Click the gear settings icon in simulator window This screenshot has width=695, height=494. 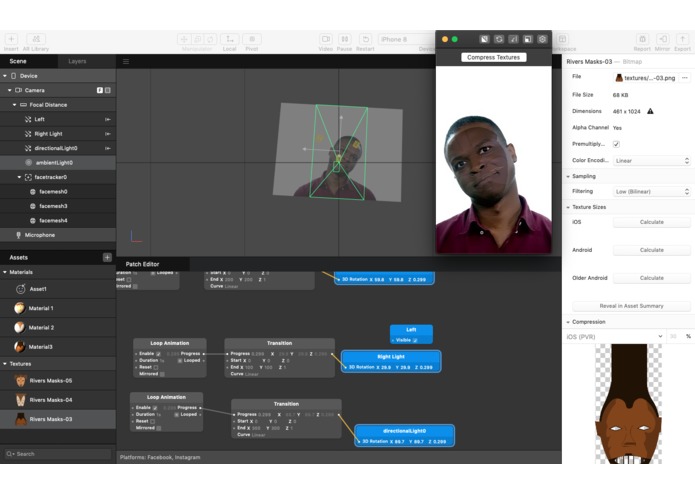pyautogui.click(x=542, y=39)
